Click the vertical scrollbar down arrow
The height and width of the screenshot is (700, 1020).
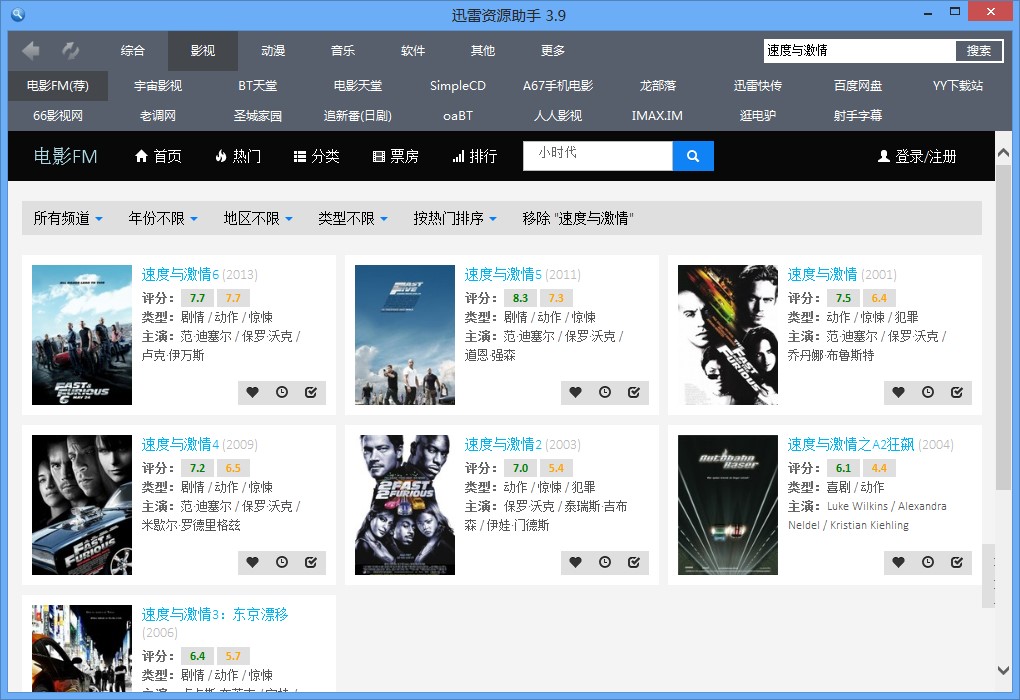coord(1004,669)
